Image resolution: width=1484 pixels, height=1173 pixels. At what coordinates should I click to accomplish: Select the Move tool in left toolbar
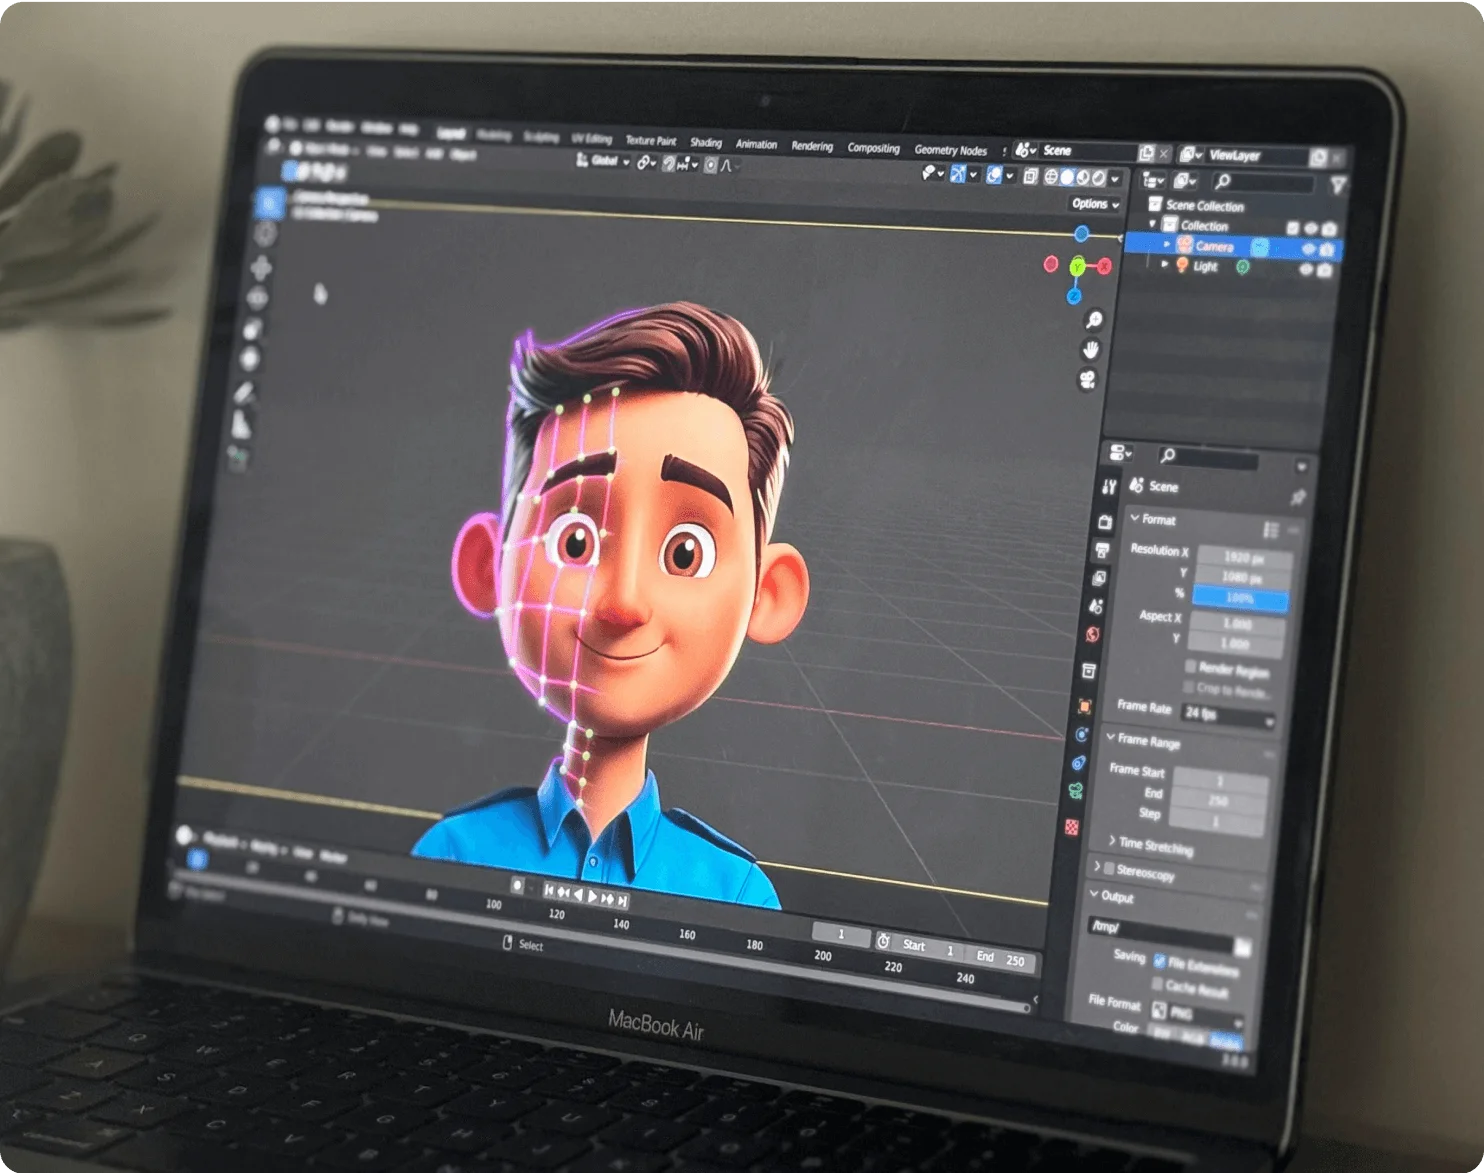[262, 267]
